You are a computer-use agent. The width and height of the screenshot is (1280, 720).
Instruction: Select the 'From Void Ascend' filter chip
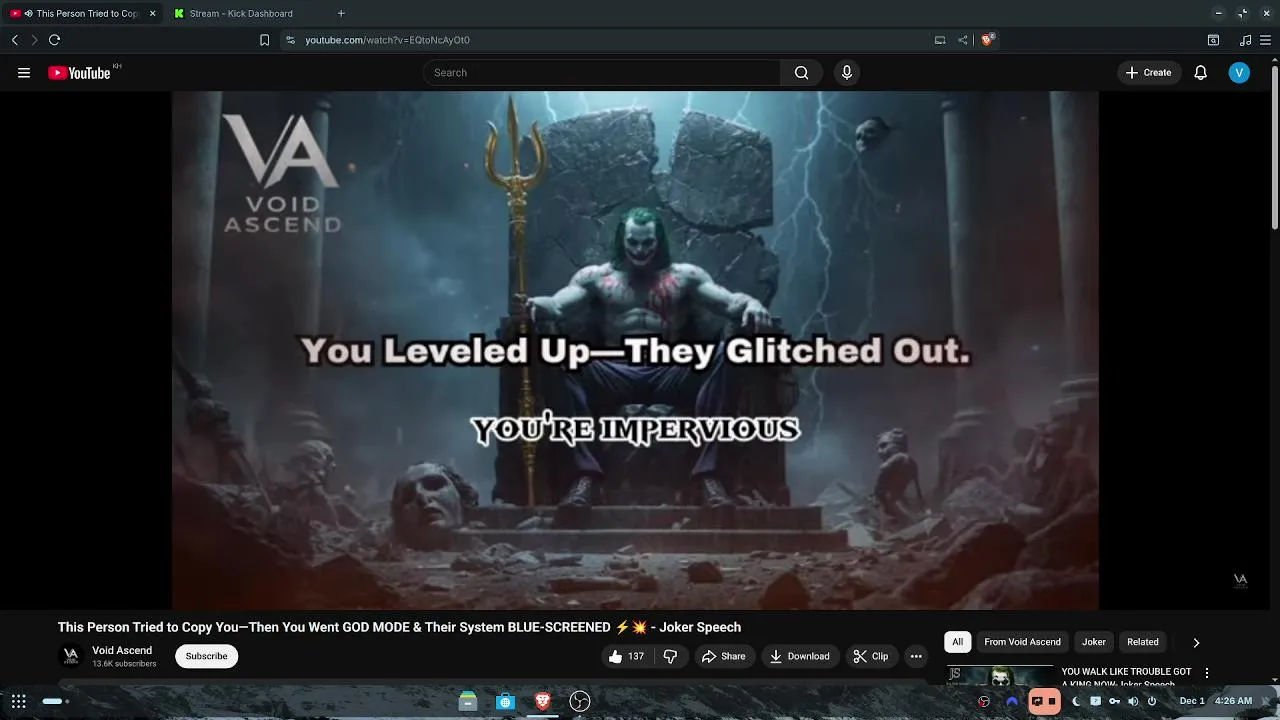tap(1022, 642)
